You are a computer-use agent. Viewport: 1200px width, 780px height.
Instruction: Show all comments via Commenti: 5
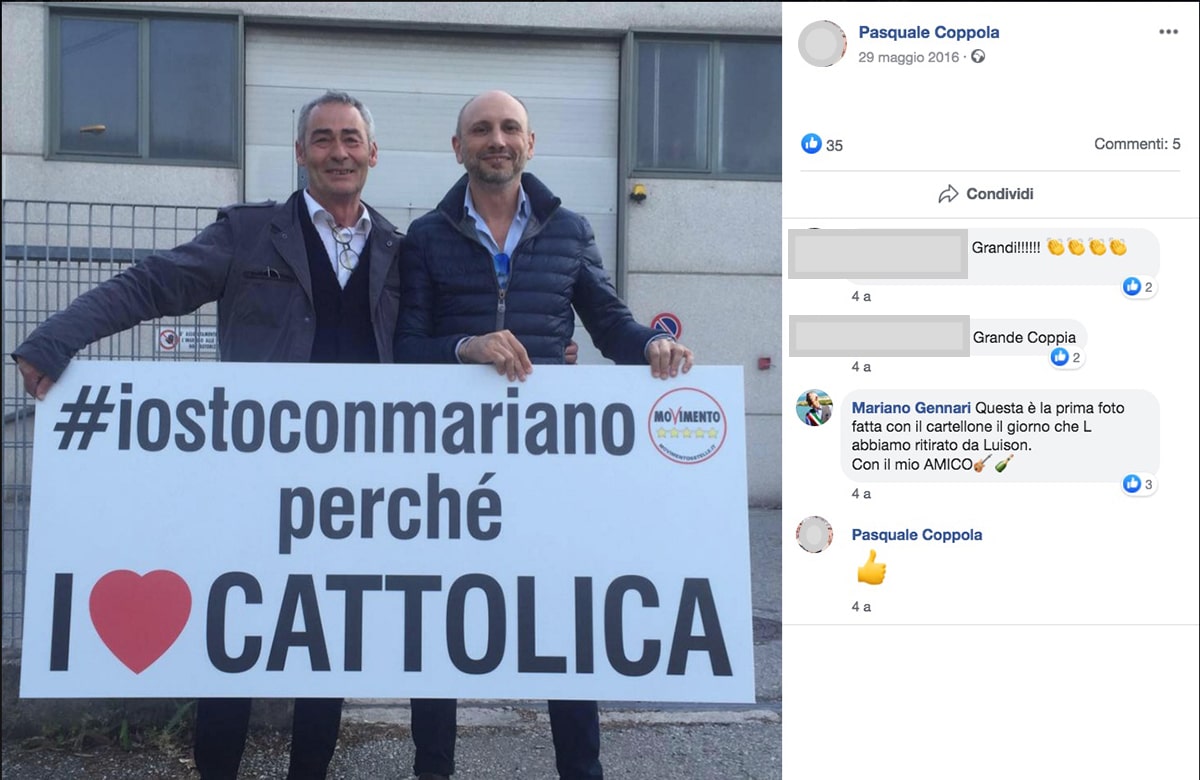coord(1137,144)
